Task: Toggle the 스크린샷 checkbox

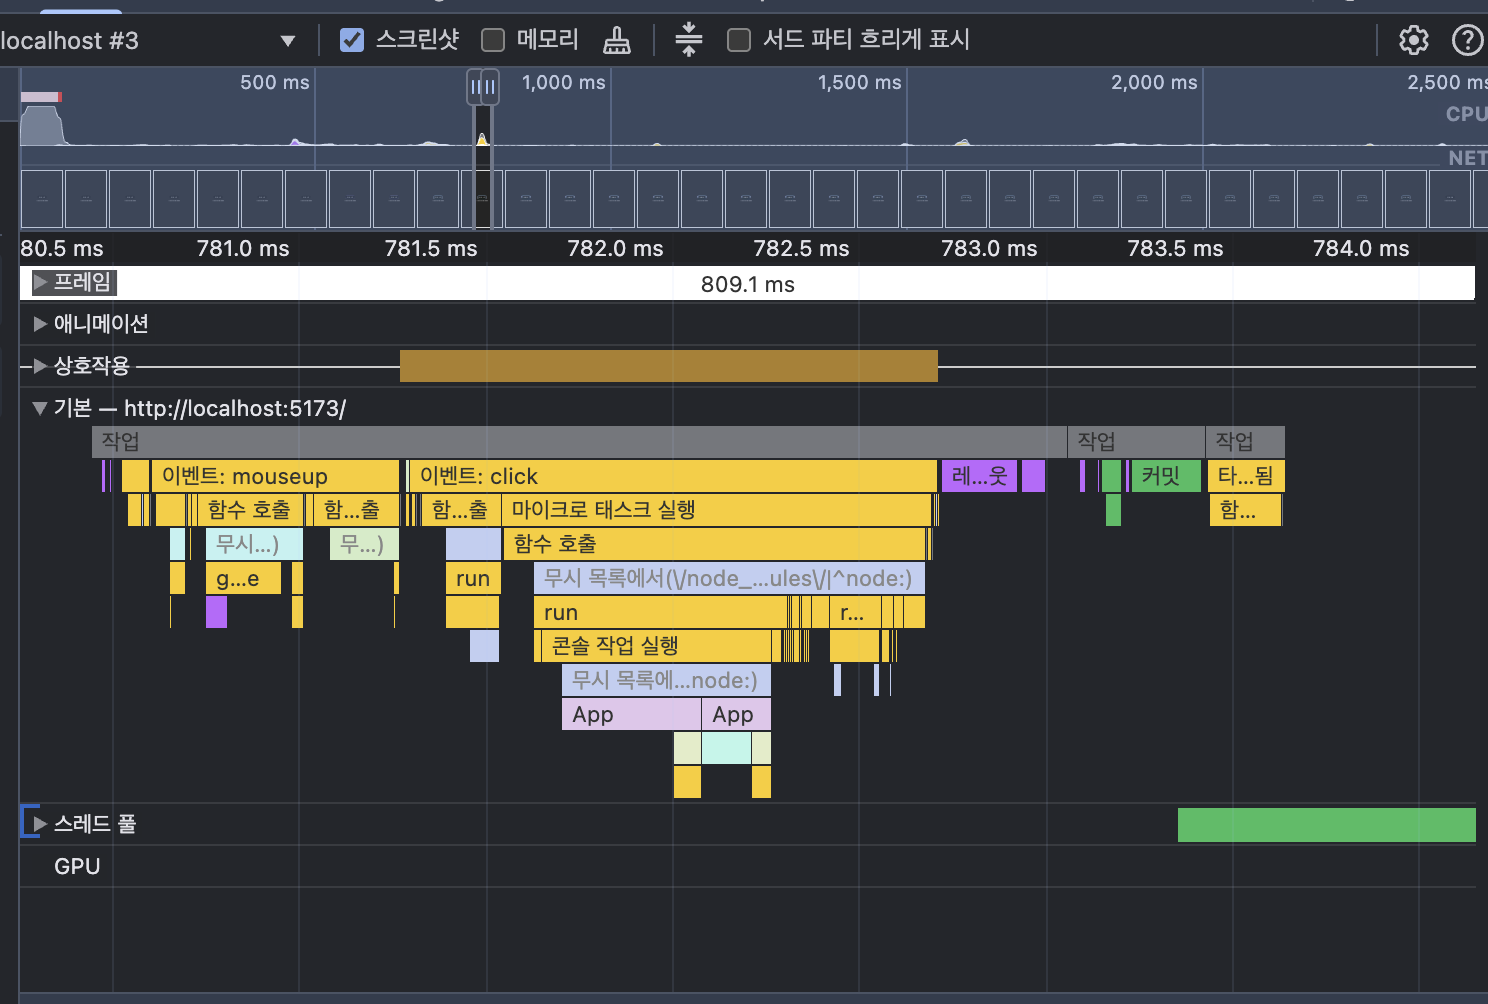Action: 352,40
